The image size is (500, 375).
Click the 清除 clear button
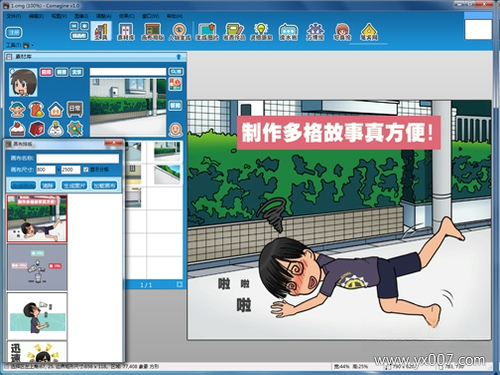pos(48,185)
